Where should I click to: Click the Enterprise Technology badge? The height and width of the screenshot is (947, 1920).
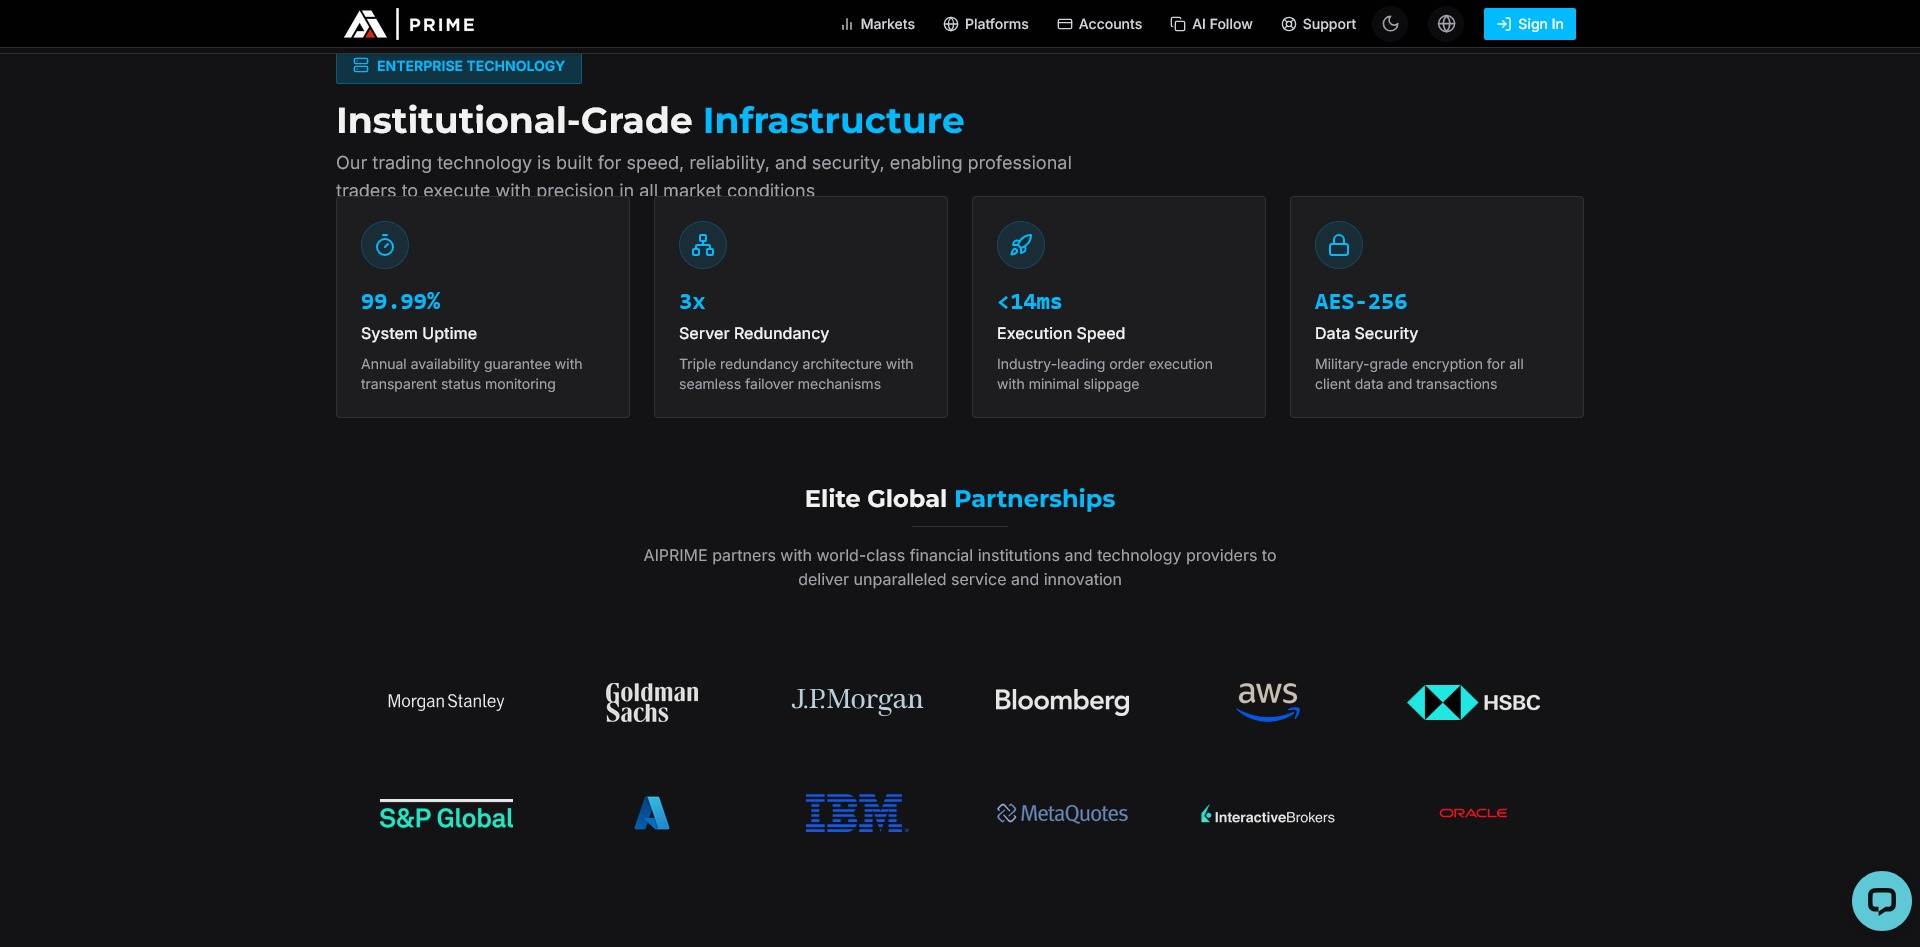click(459, 66)
